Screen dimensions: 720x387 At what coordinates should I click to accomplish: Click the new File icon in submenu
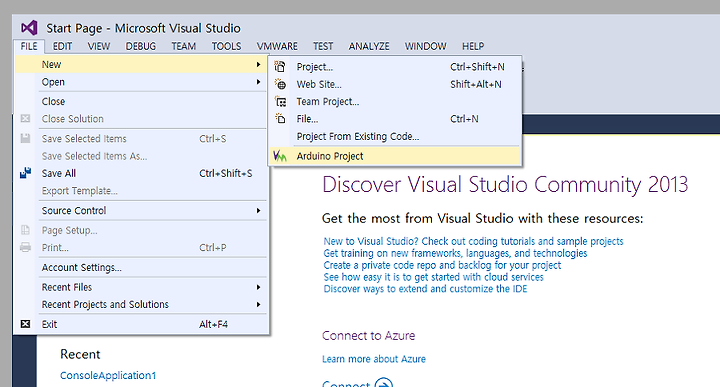(280, 119)
